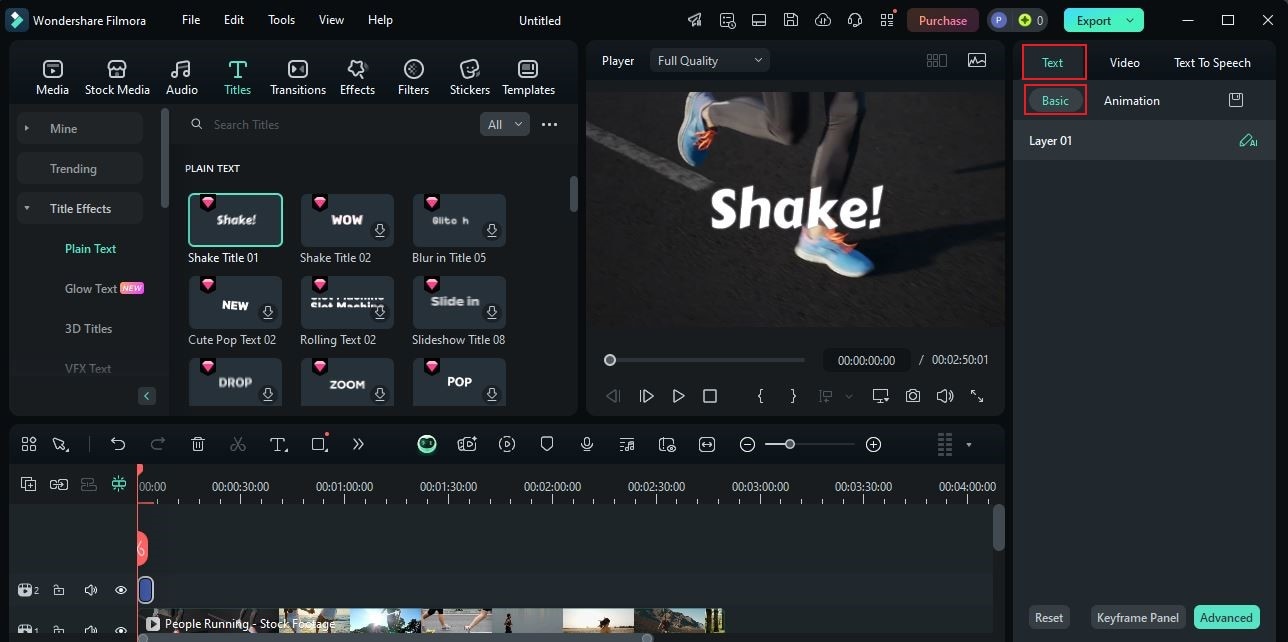Click the AI edit icon on Layer 01
This screenshot has height=642, width=1288.
(1248, 141)
